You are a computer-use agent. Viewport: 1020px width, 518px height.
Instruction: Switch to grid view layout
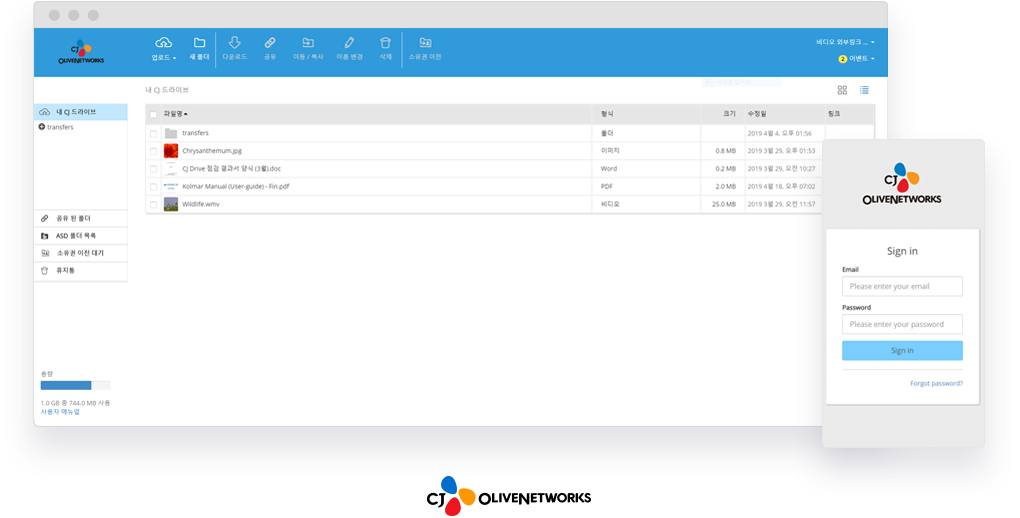[842, 90]
